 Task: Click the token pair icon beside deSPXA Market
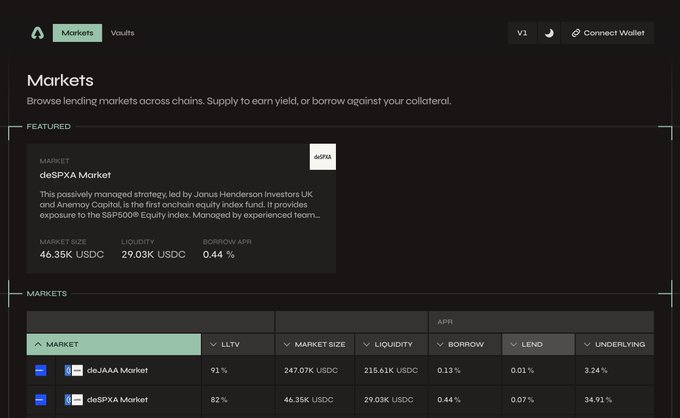pos(74,400)
